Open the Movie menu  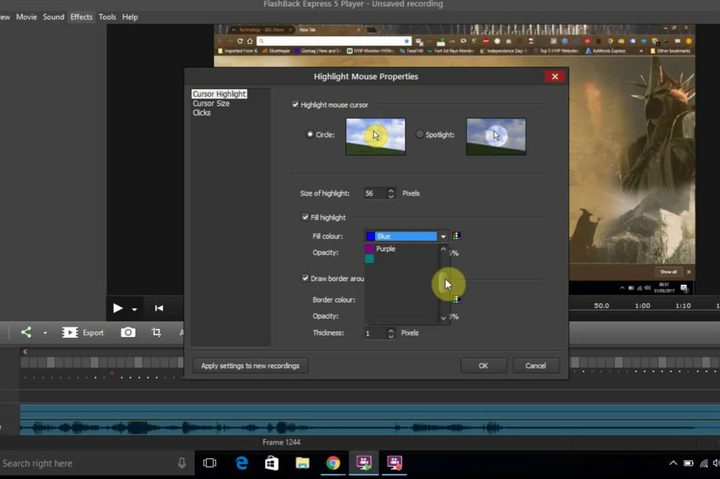click(26, 17)
